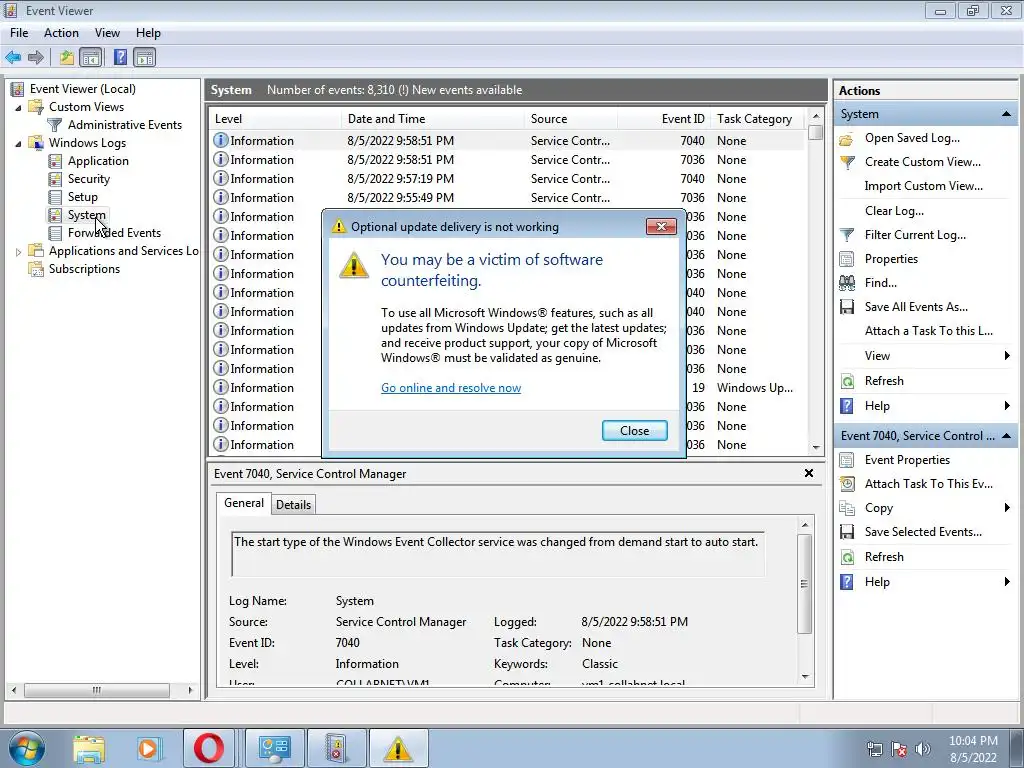Select the Application log in the tree
The height and width of the screenshot is (768, 1024).
click(x=98, y=161)
